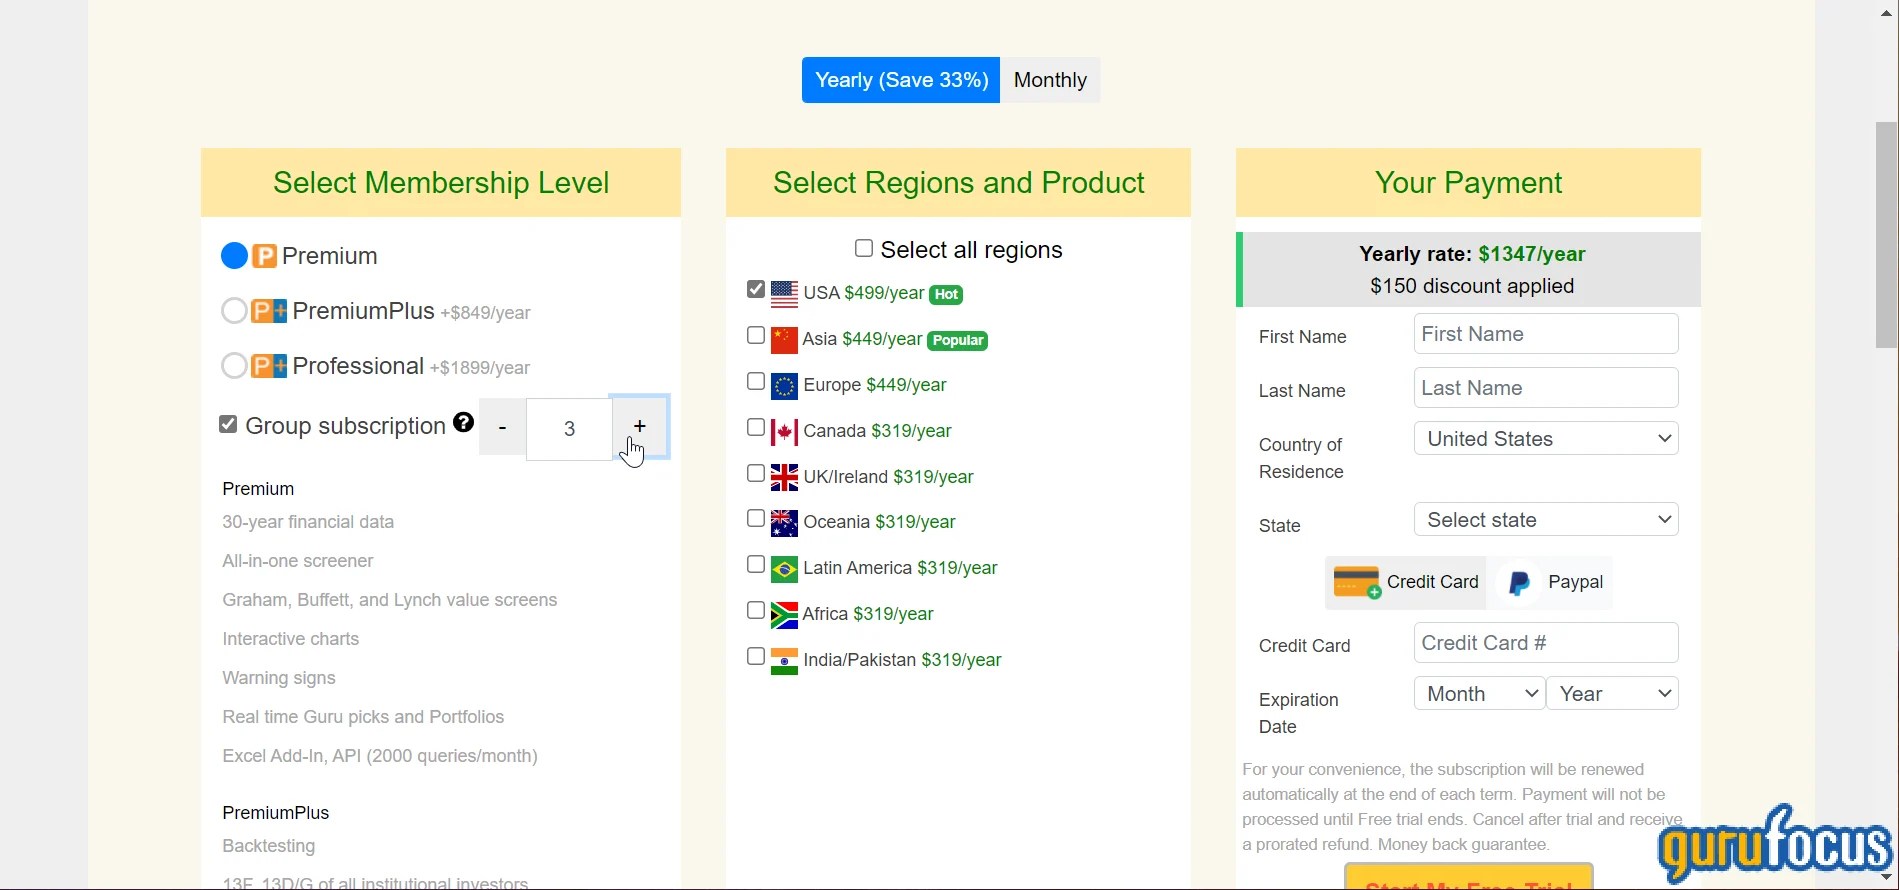Click the Popular badge next to Asia

click(x=958, y=340)
